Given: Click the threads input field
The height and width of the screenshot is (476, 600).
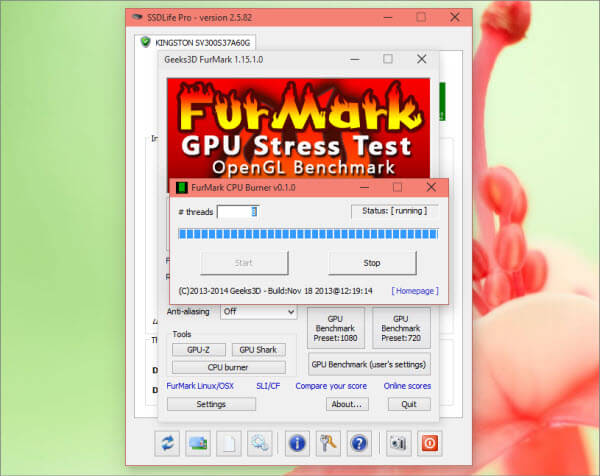Looking at the screenshot, I should [238, 212].
